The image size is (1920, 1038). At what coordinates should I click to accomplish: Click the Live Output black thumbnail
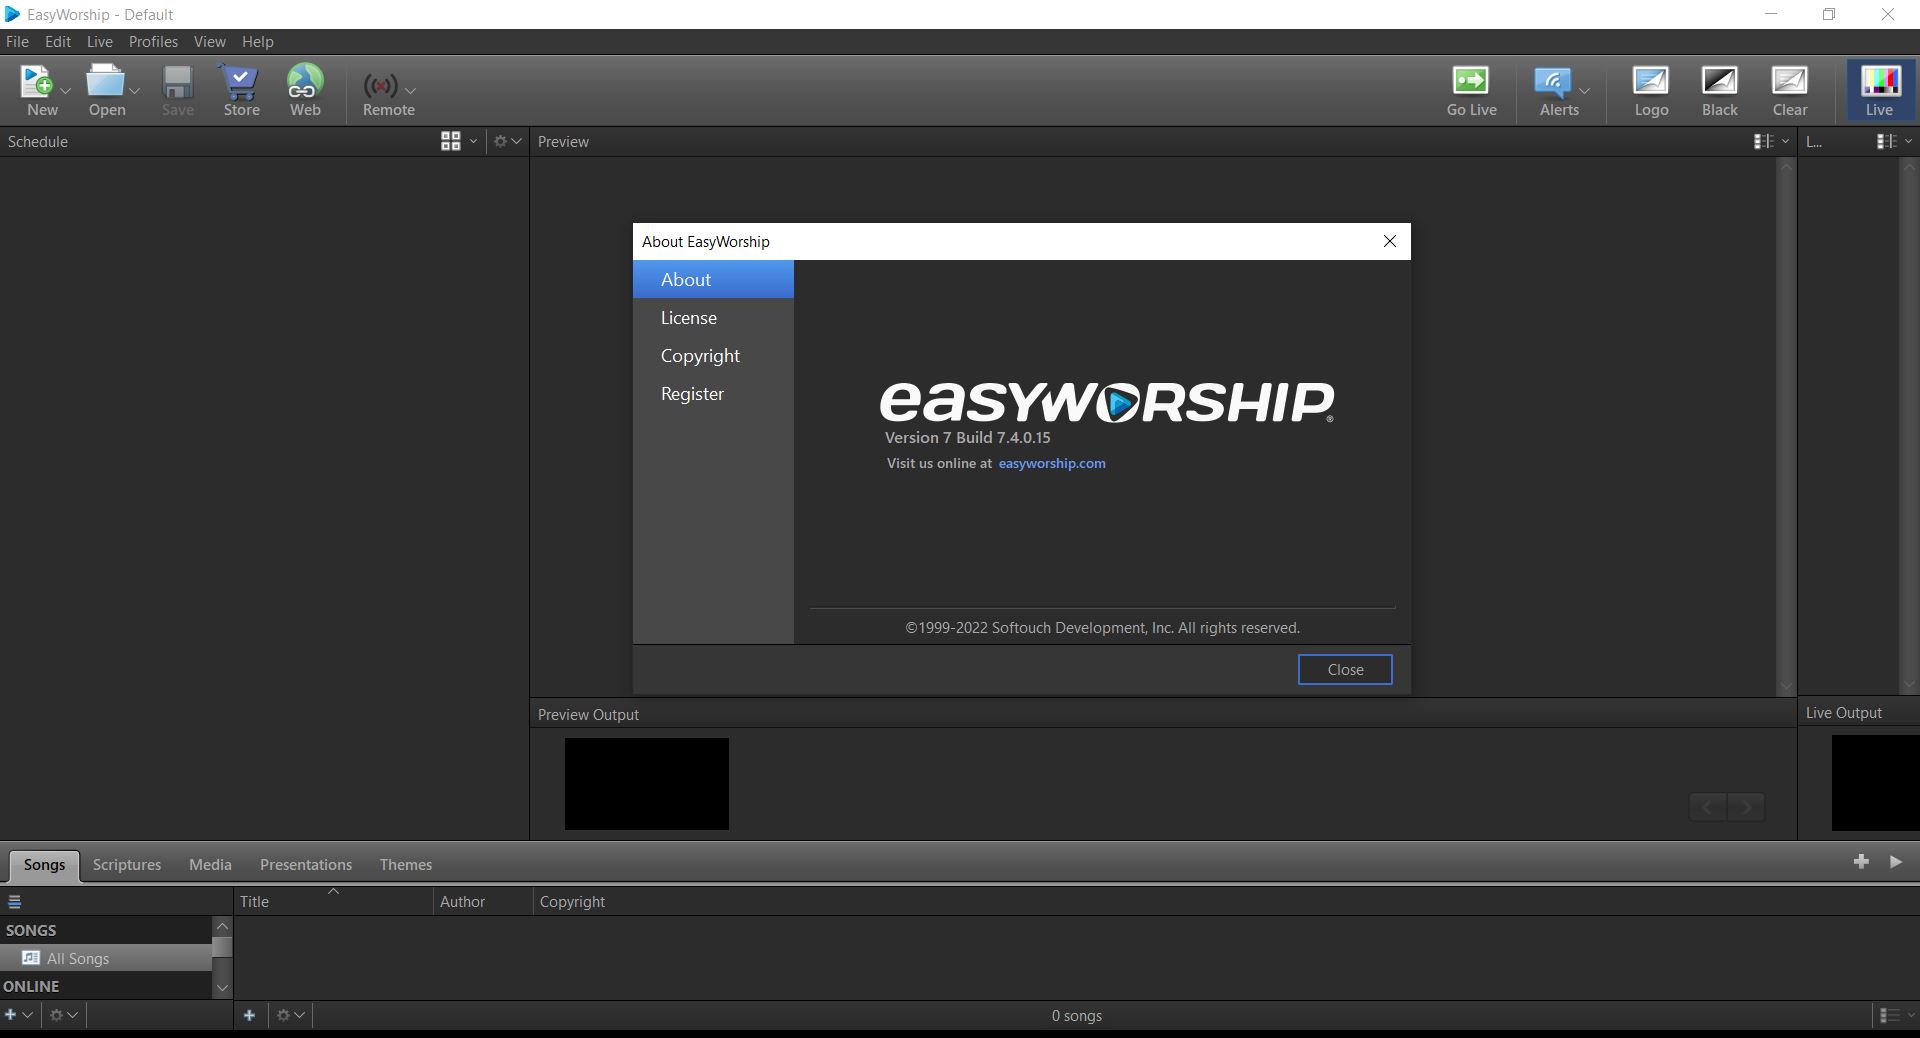coord(1875,783)
